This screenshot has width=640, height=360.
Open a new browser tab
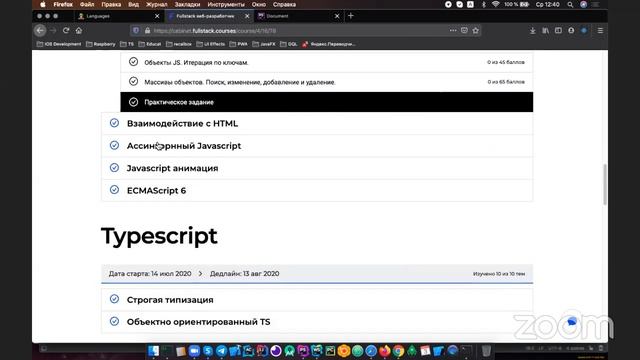point(351,16)
